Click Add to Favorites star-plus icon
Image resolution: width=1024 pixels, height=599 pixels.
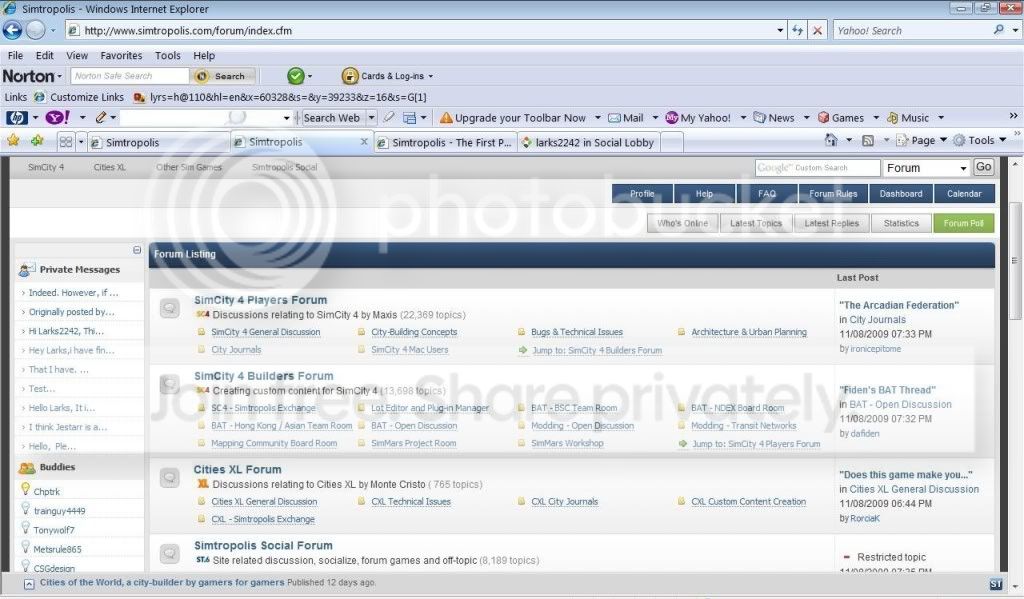click(37, 140)
